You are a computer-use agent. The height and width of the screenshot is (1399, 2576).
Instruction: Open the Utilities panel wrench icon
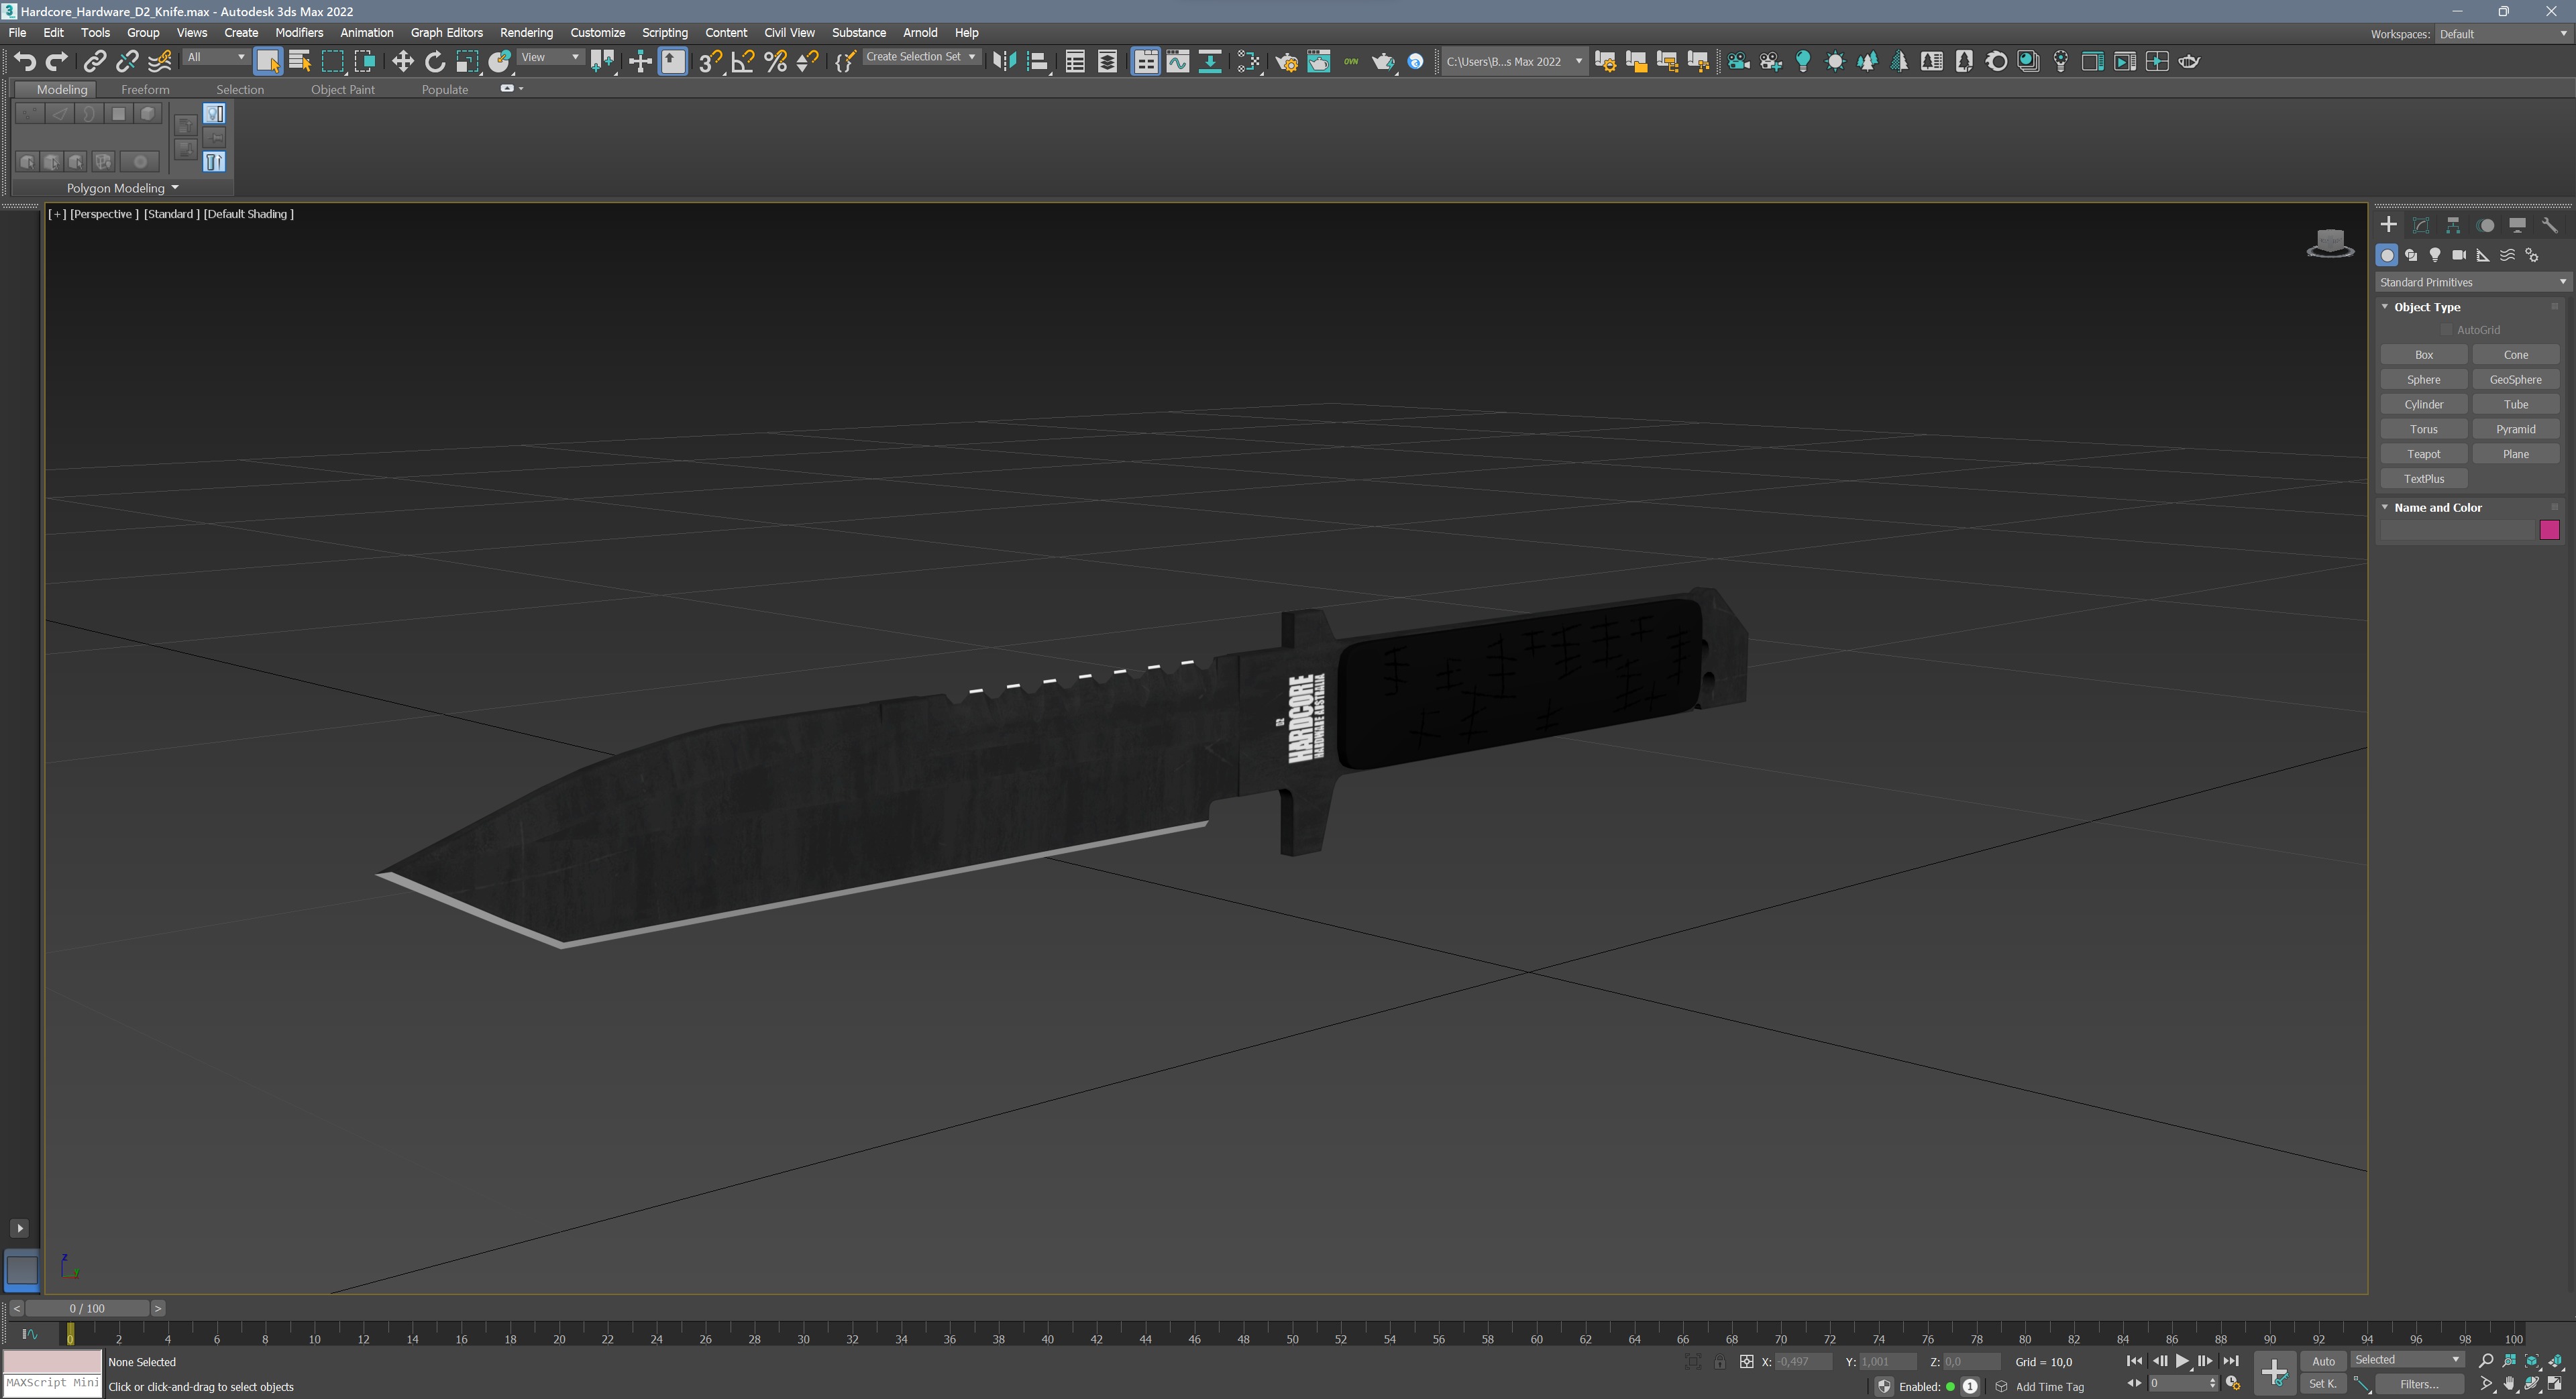point(2550,225)
